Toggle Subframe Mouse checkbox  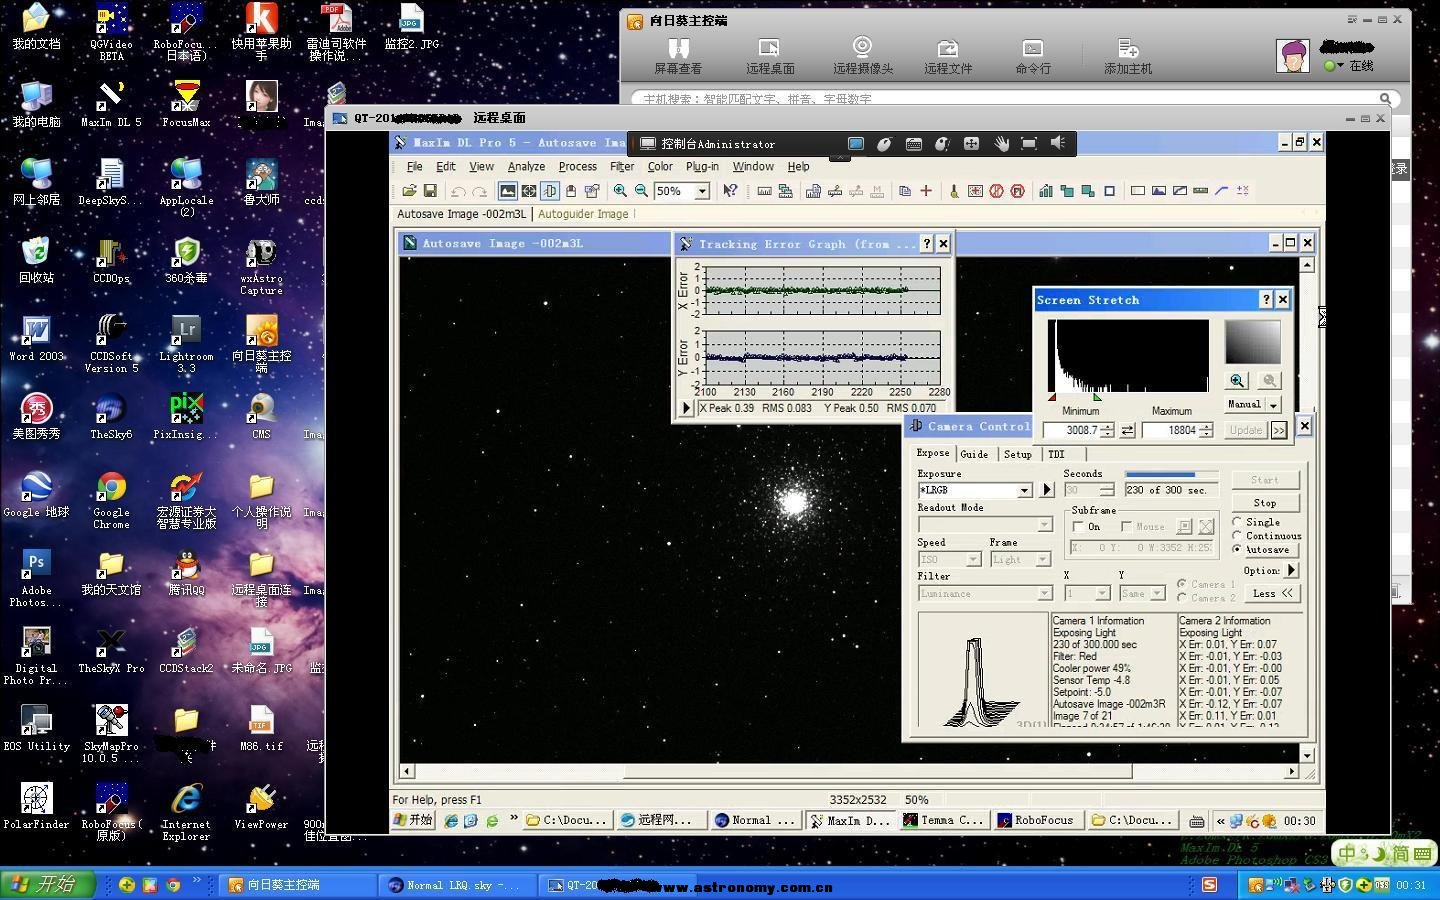pos(1126,526)
